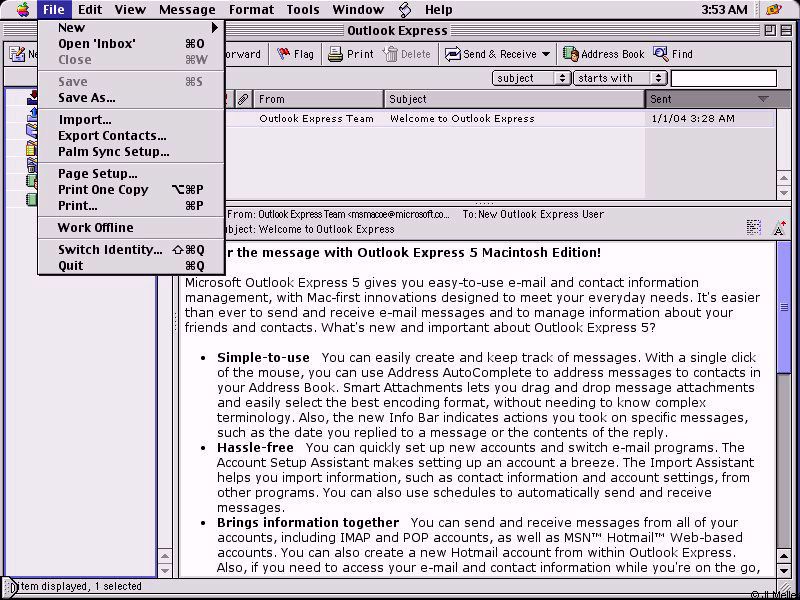Open the Apple menu
Screen dimensions: 800x600
[23, 9]
